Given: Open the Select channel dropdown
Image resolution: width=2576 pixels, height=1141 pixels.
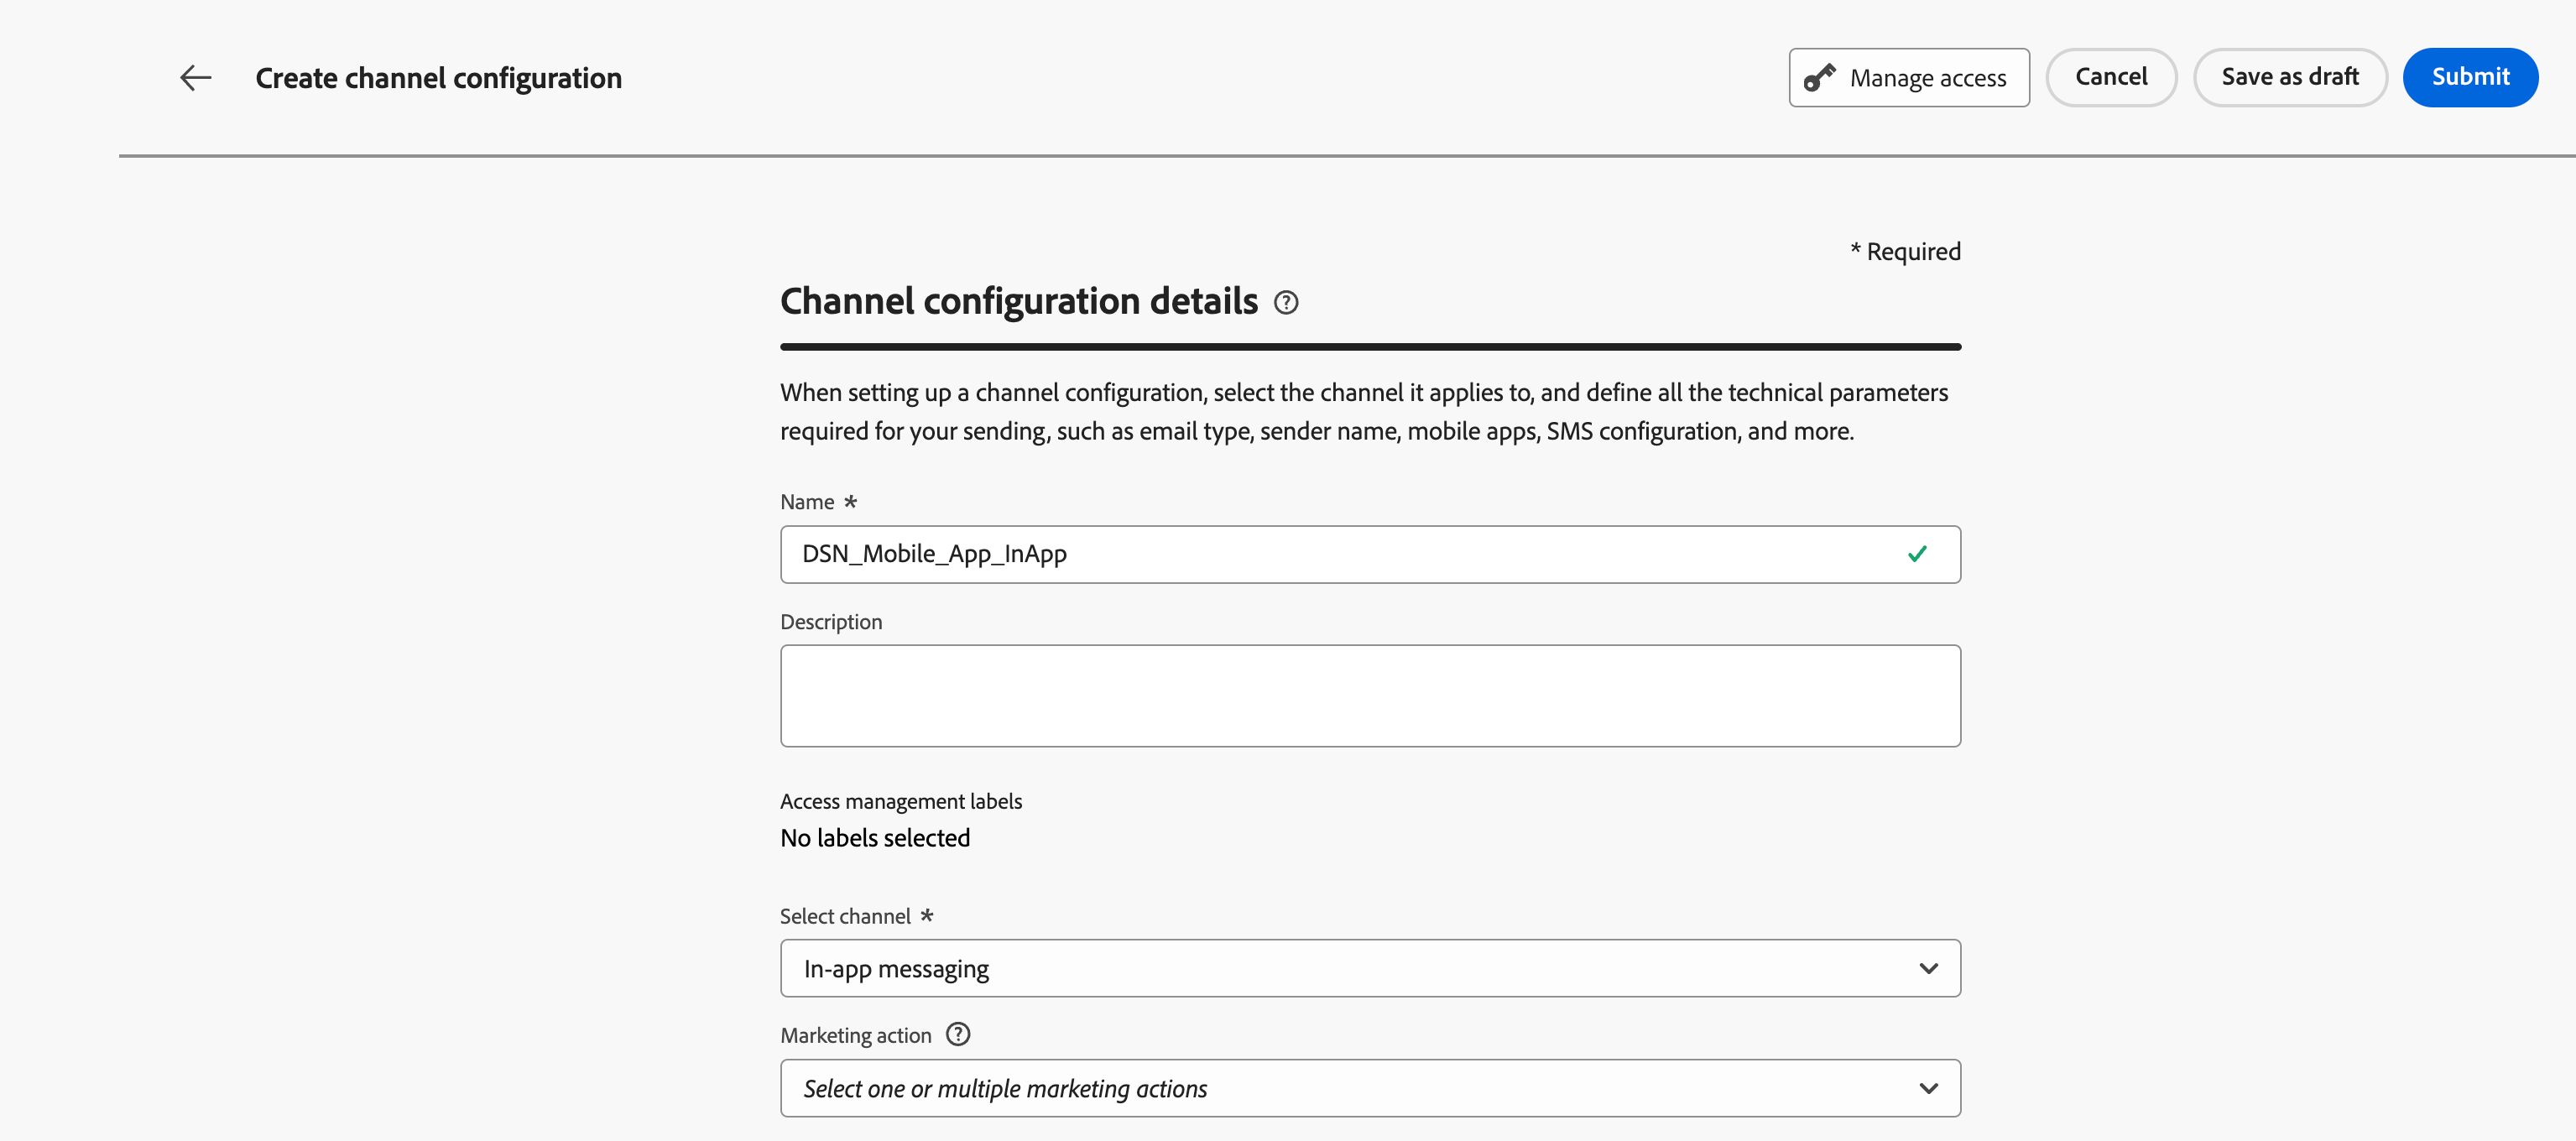Looking at the screenshot, I should [x=1370, y=968].
